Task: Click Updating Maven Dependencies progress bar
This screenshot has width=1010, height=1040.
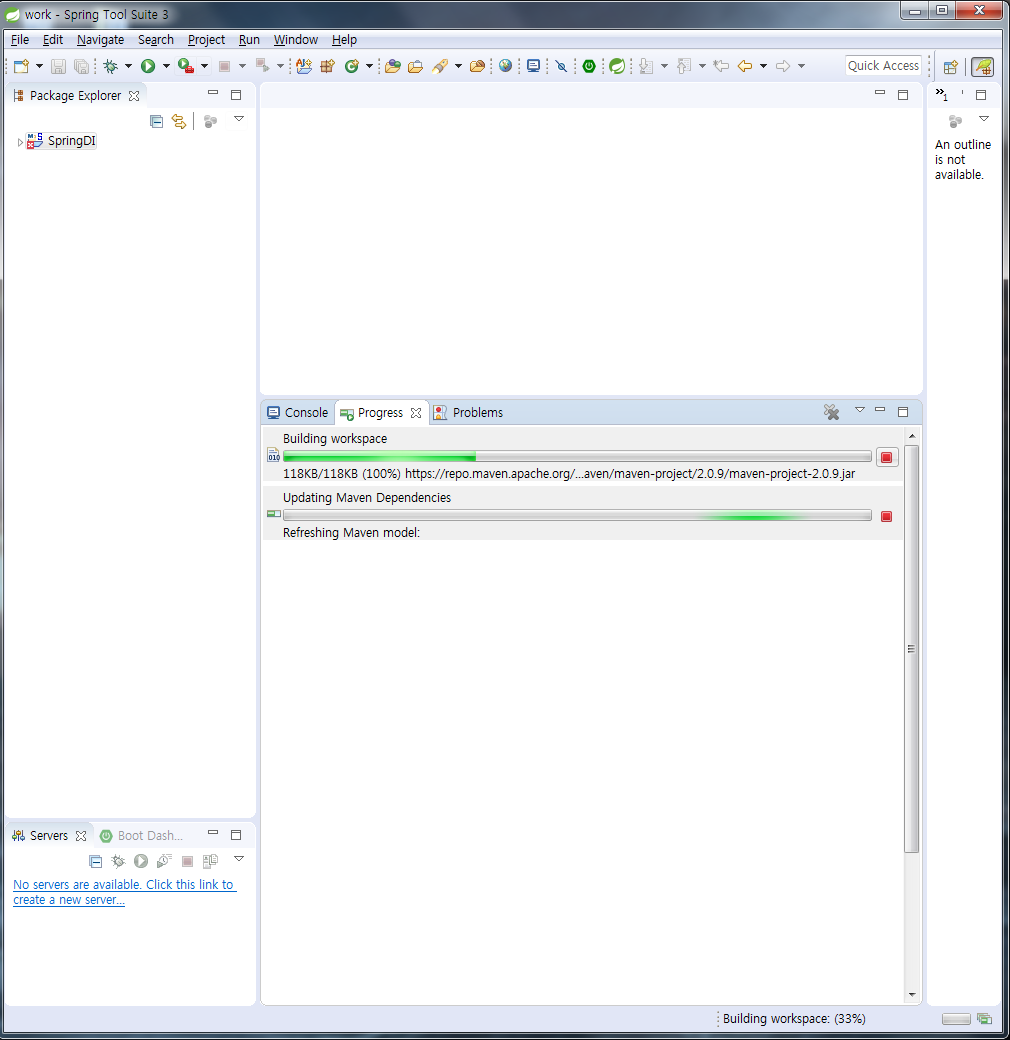Action: (x=577, y=515)
